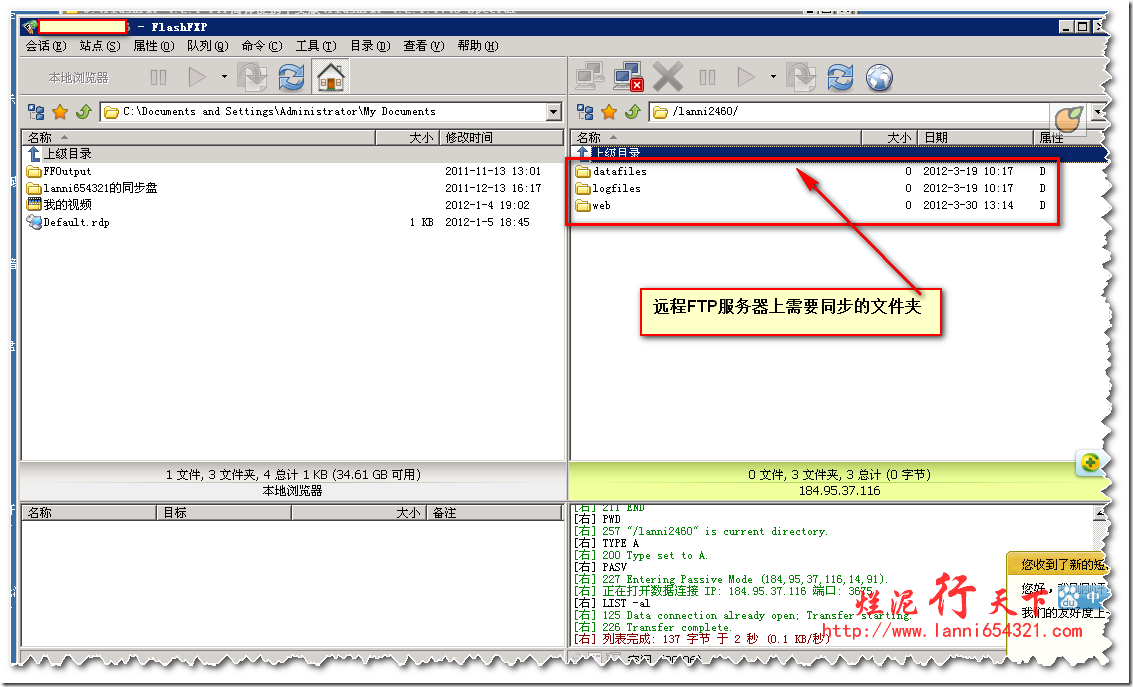Refresh the remote pane file listing

pos(840,77)
